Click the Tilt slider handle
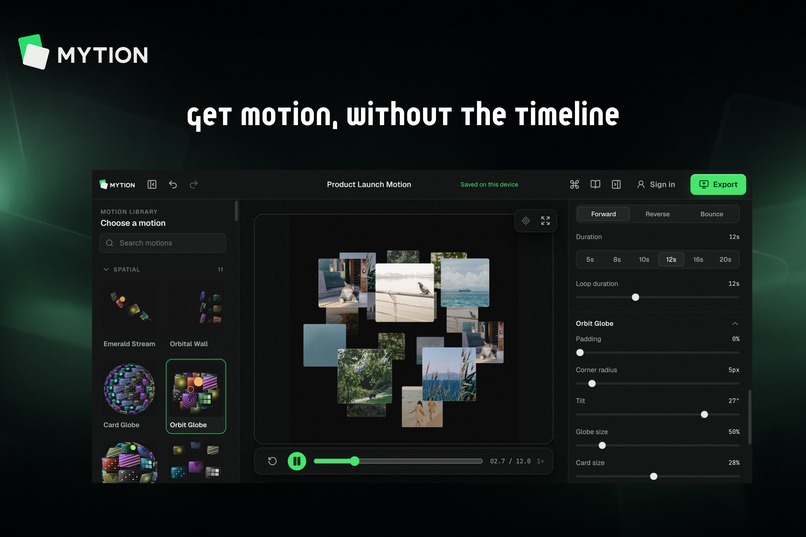The width and height of the screenshot is (806, 537). (705, 414)
